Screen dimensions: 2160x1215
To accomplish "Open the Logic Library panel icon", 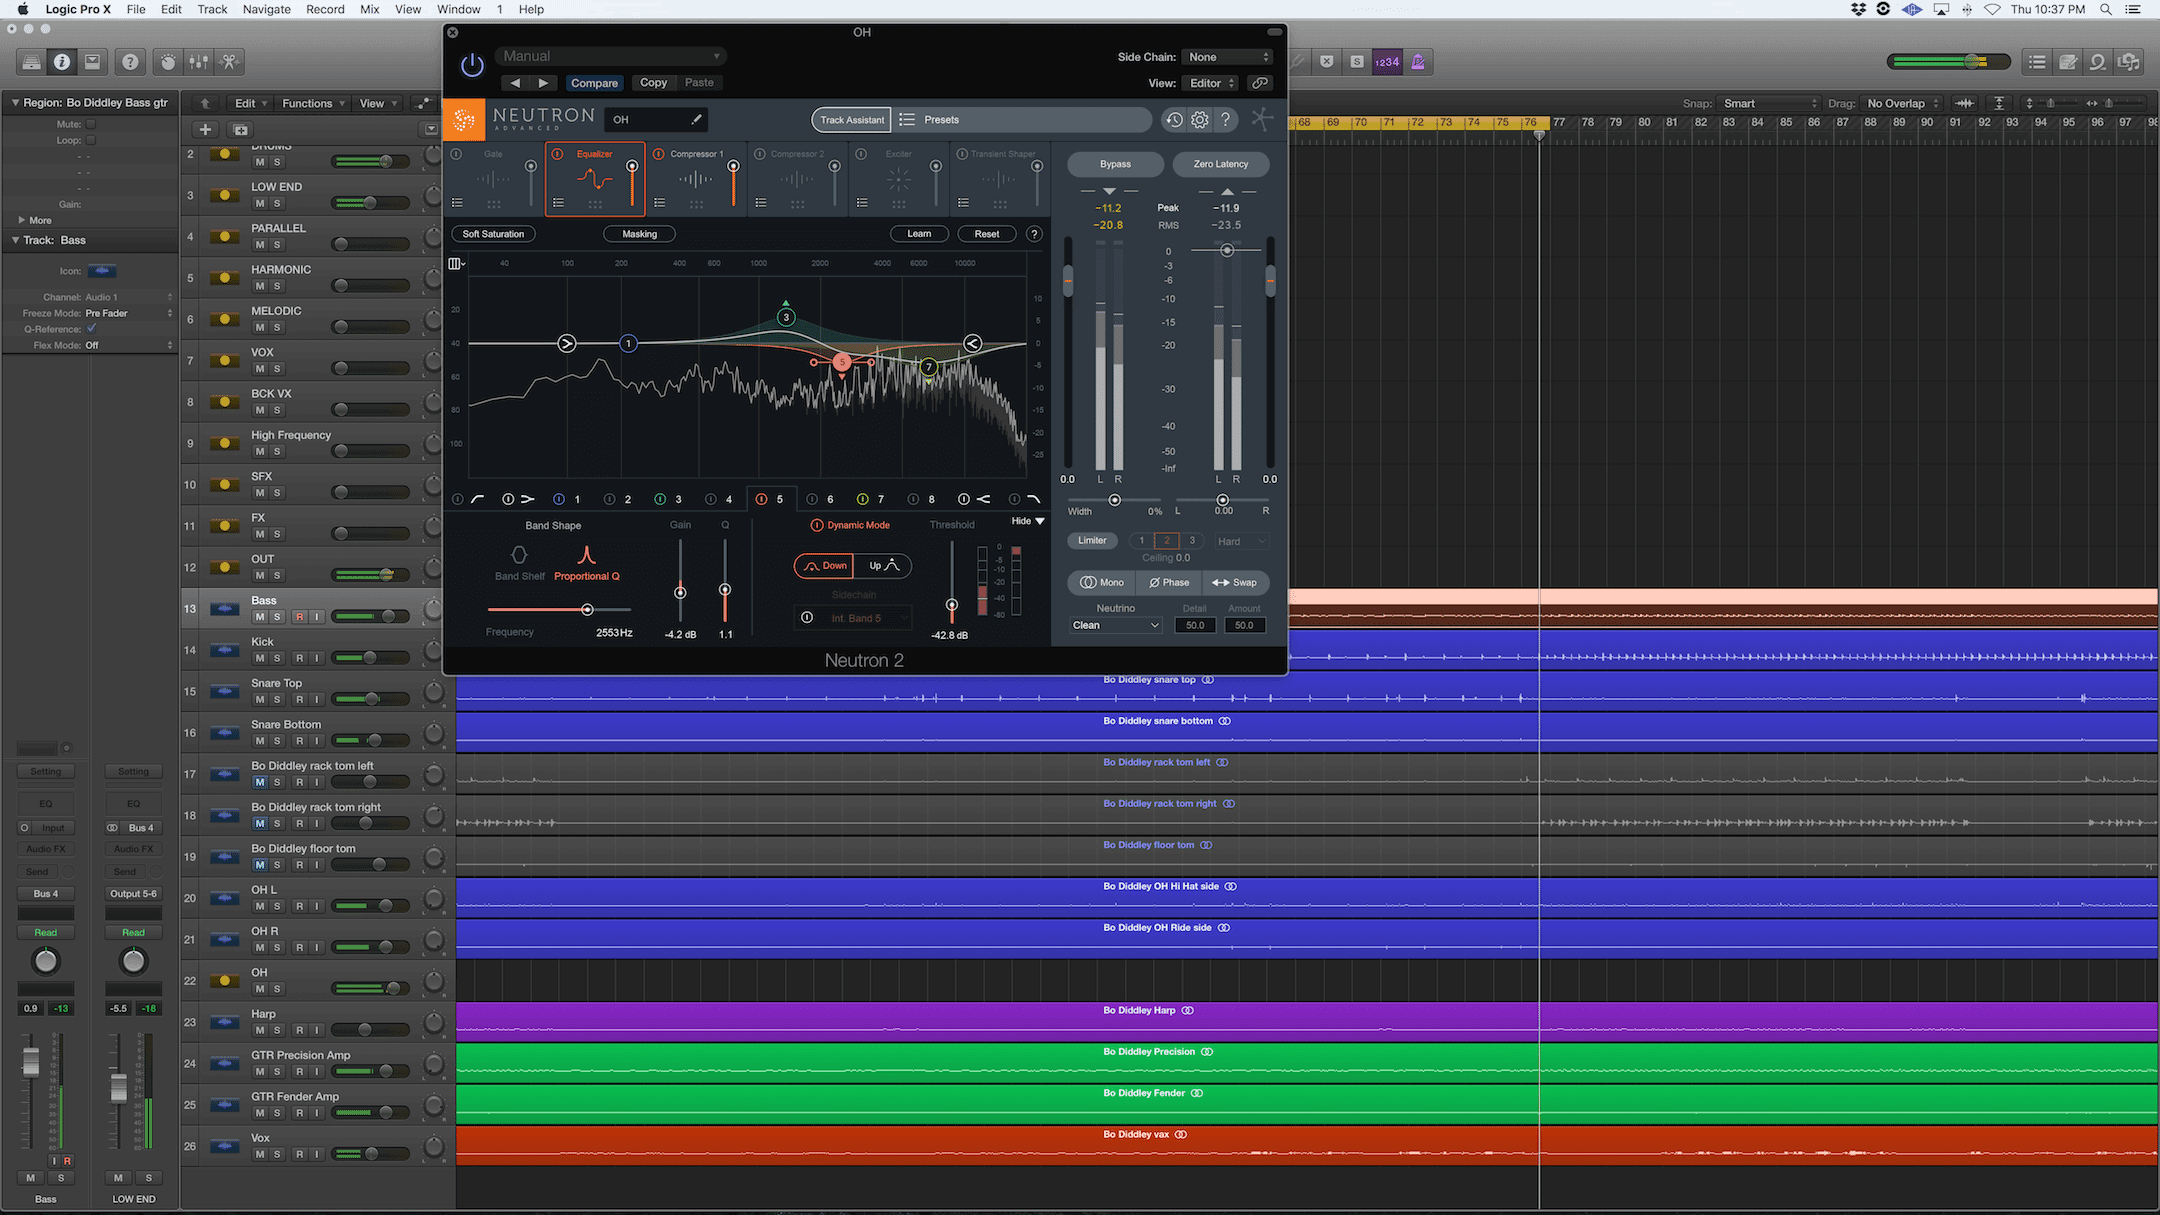I will pyautogui.click(x=32, y=62).
